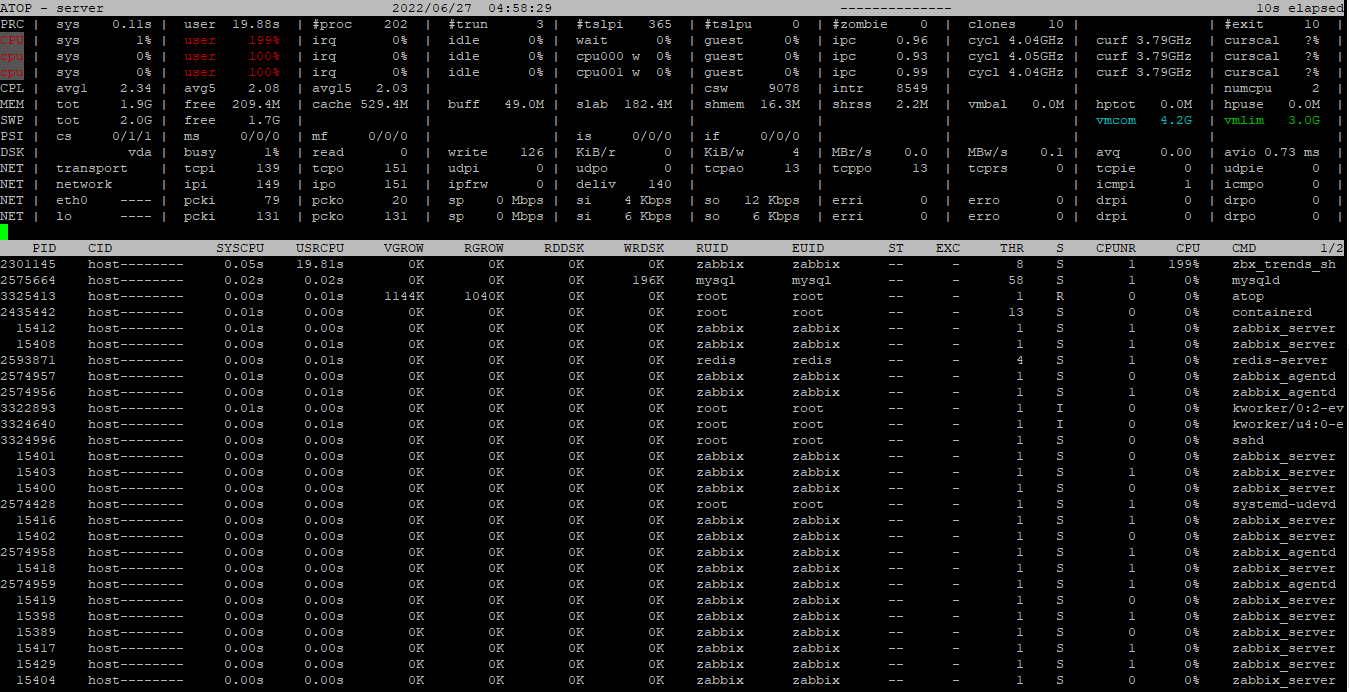Click the PID column header
1349x692 pixels.
(x=44, y=248)
